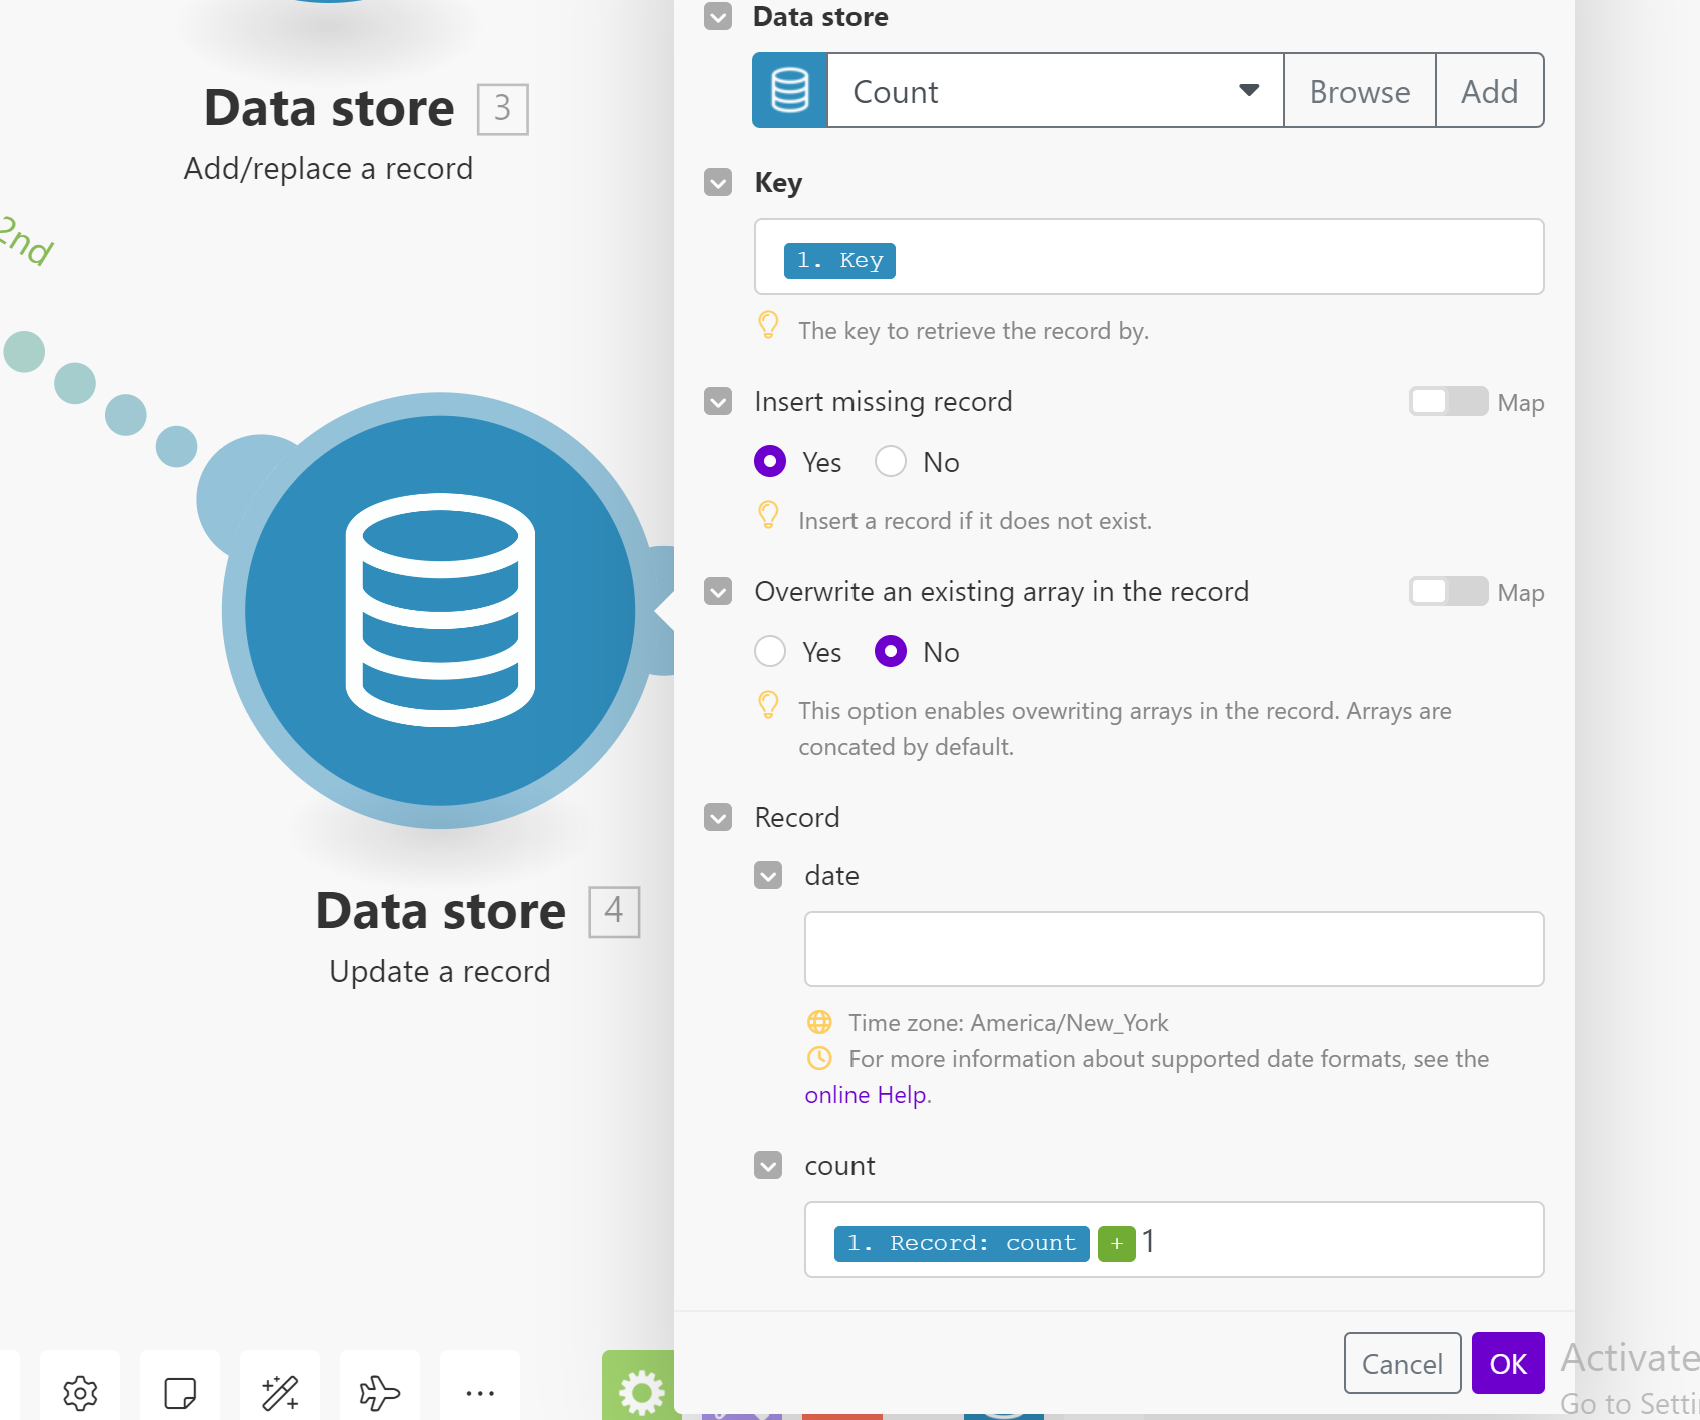
Task: Click the blue data store icon beside Count
Action: [790, 91]
